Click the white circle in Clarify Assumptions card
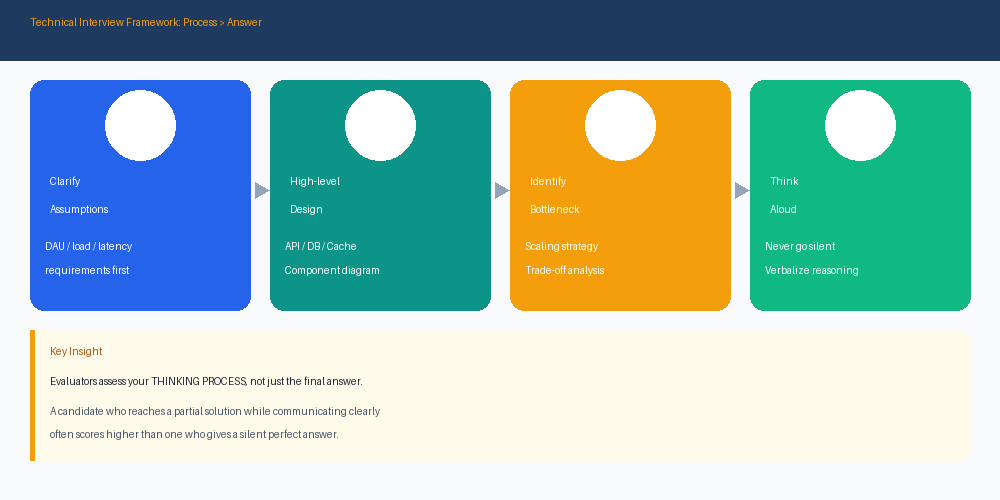 click(140, 126)
